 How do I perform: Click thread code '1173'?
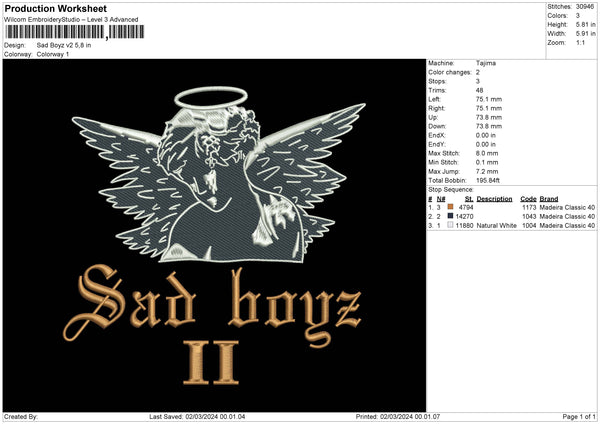[x=529, y=207]
